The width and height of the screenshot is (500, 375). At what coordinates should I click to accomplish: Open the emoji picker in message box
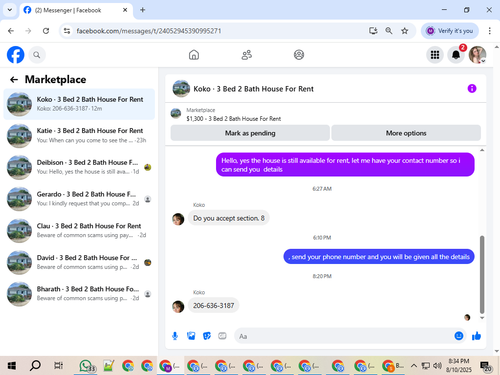pos(459,336)
